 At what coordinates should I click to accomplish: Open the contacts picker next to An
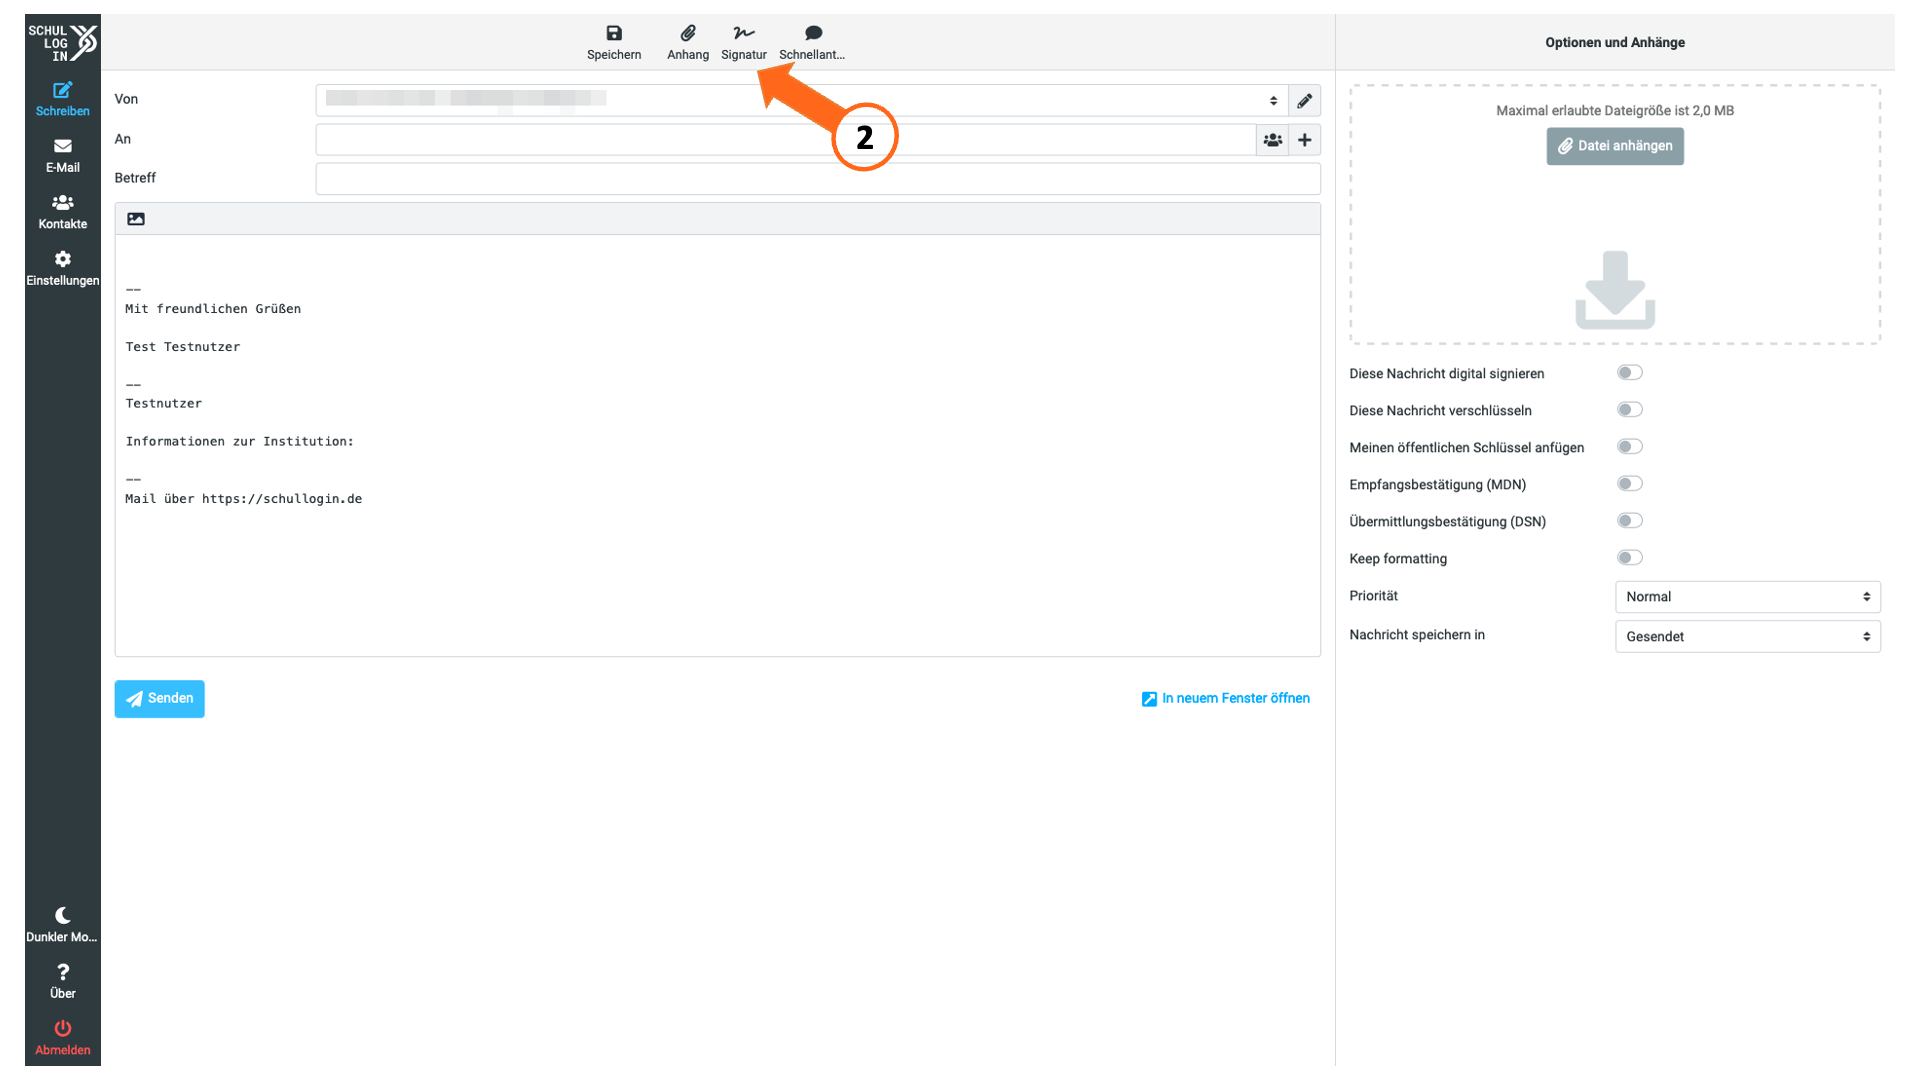[x=1272, y=140]
